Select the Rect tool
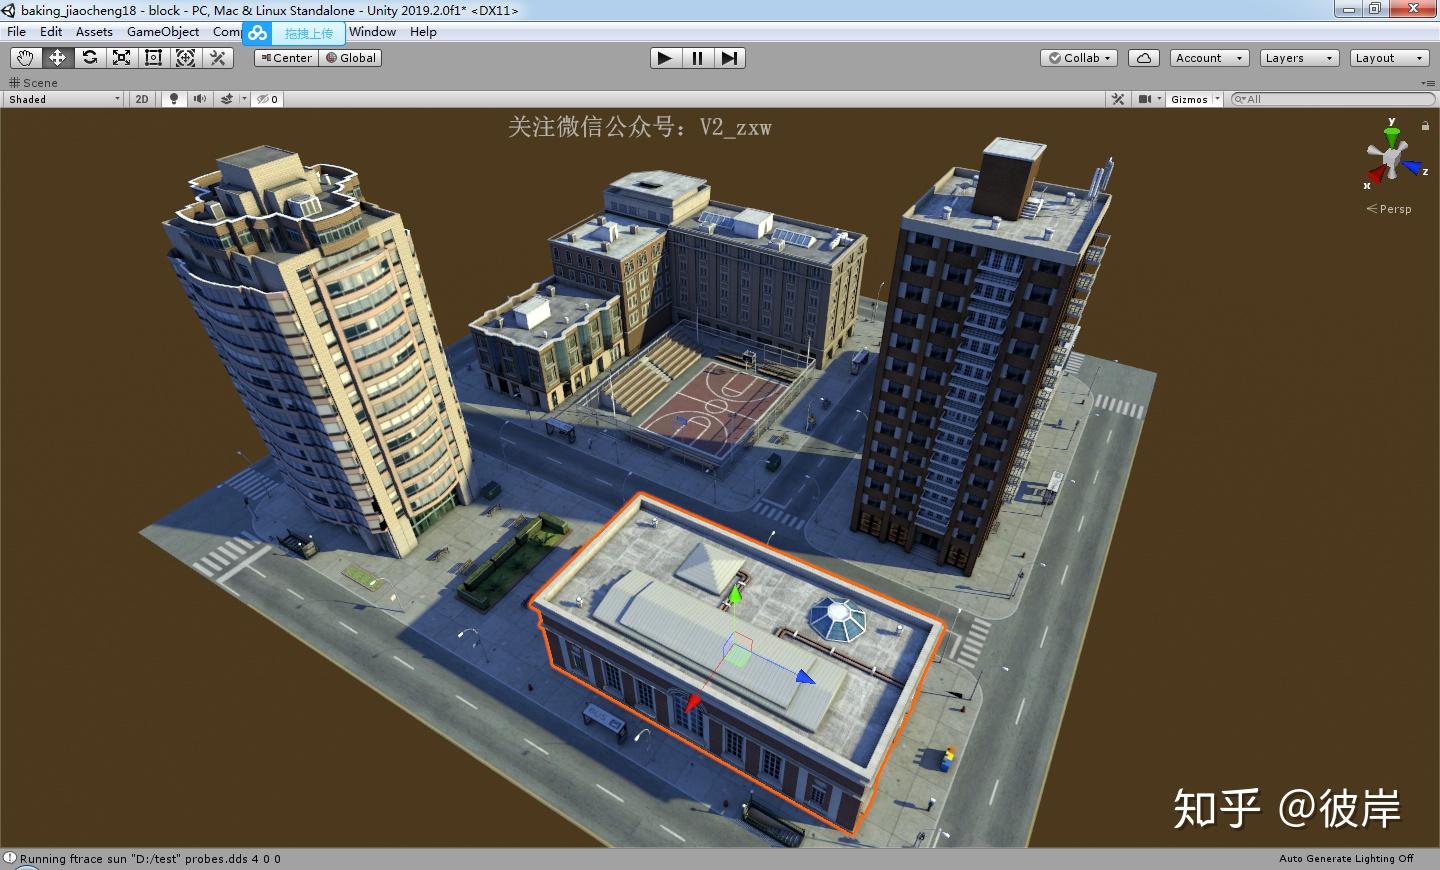The width and height of the screenshot is (1440, 870). point(154,58)
